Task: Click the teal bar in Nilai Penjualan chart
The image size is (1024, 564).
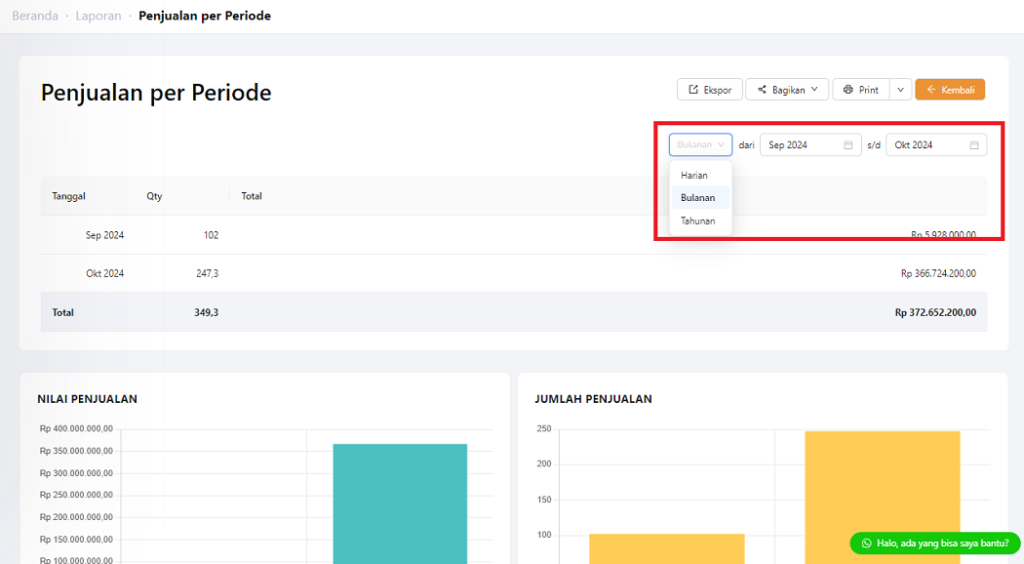Action: click(x=400, y=504)
